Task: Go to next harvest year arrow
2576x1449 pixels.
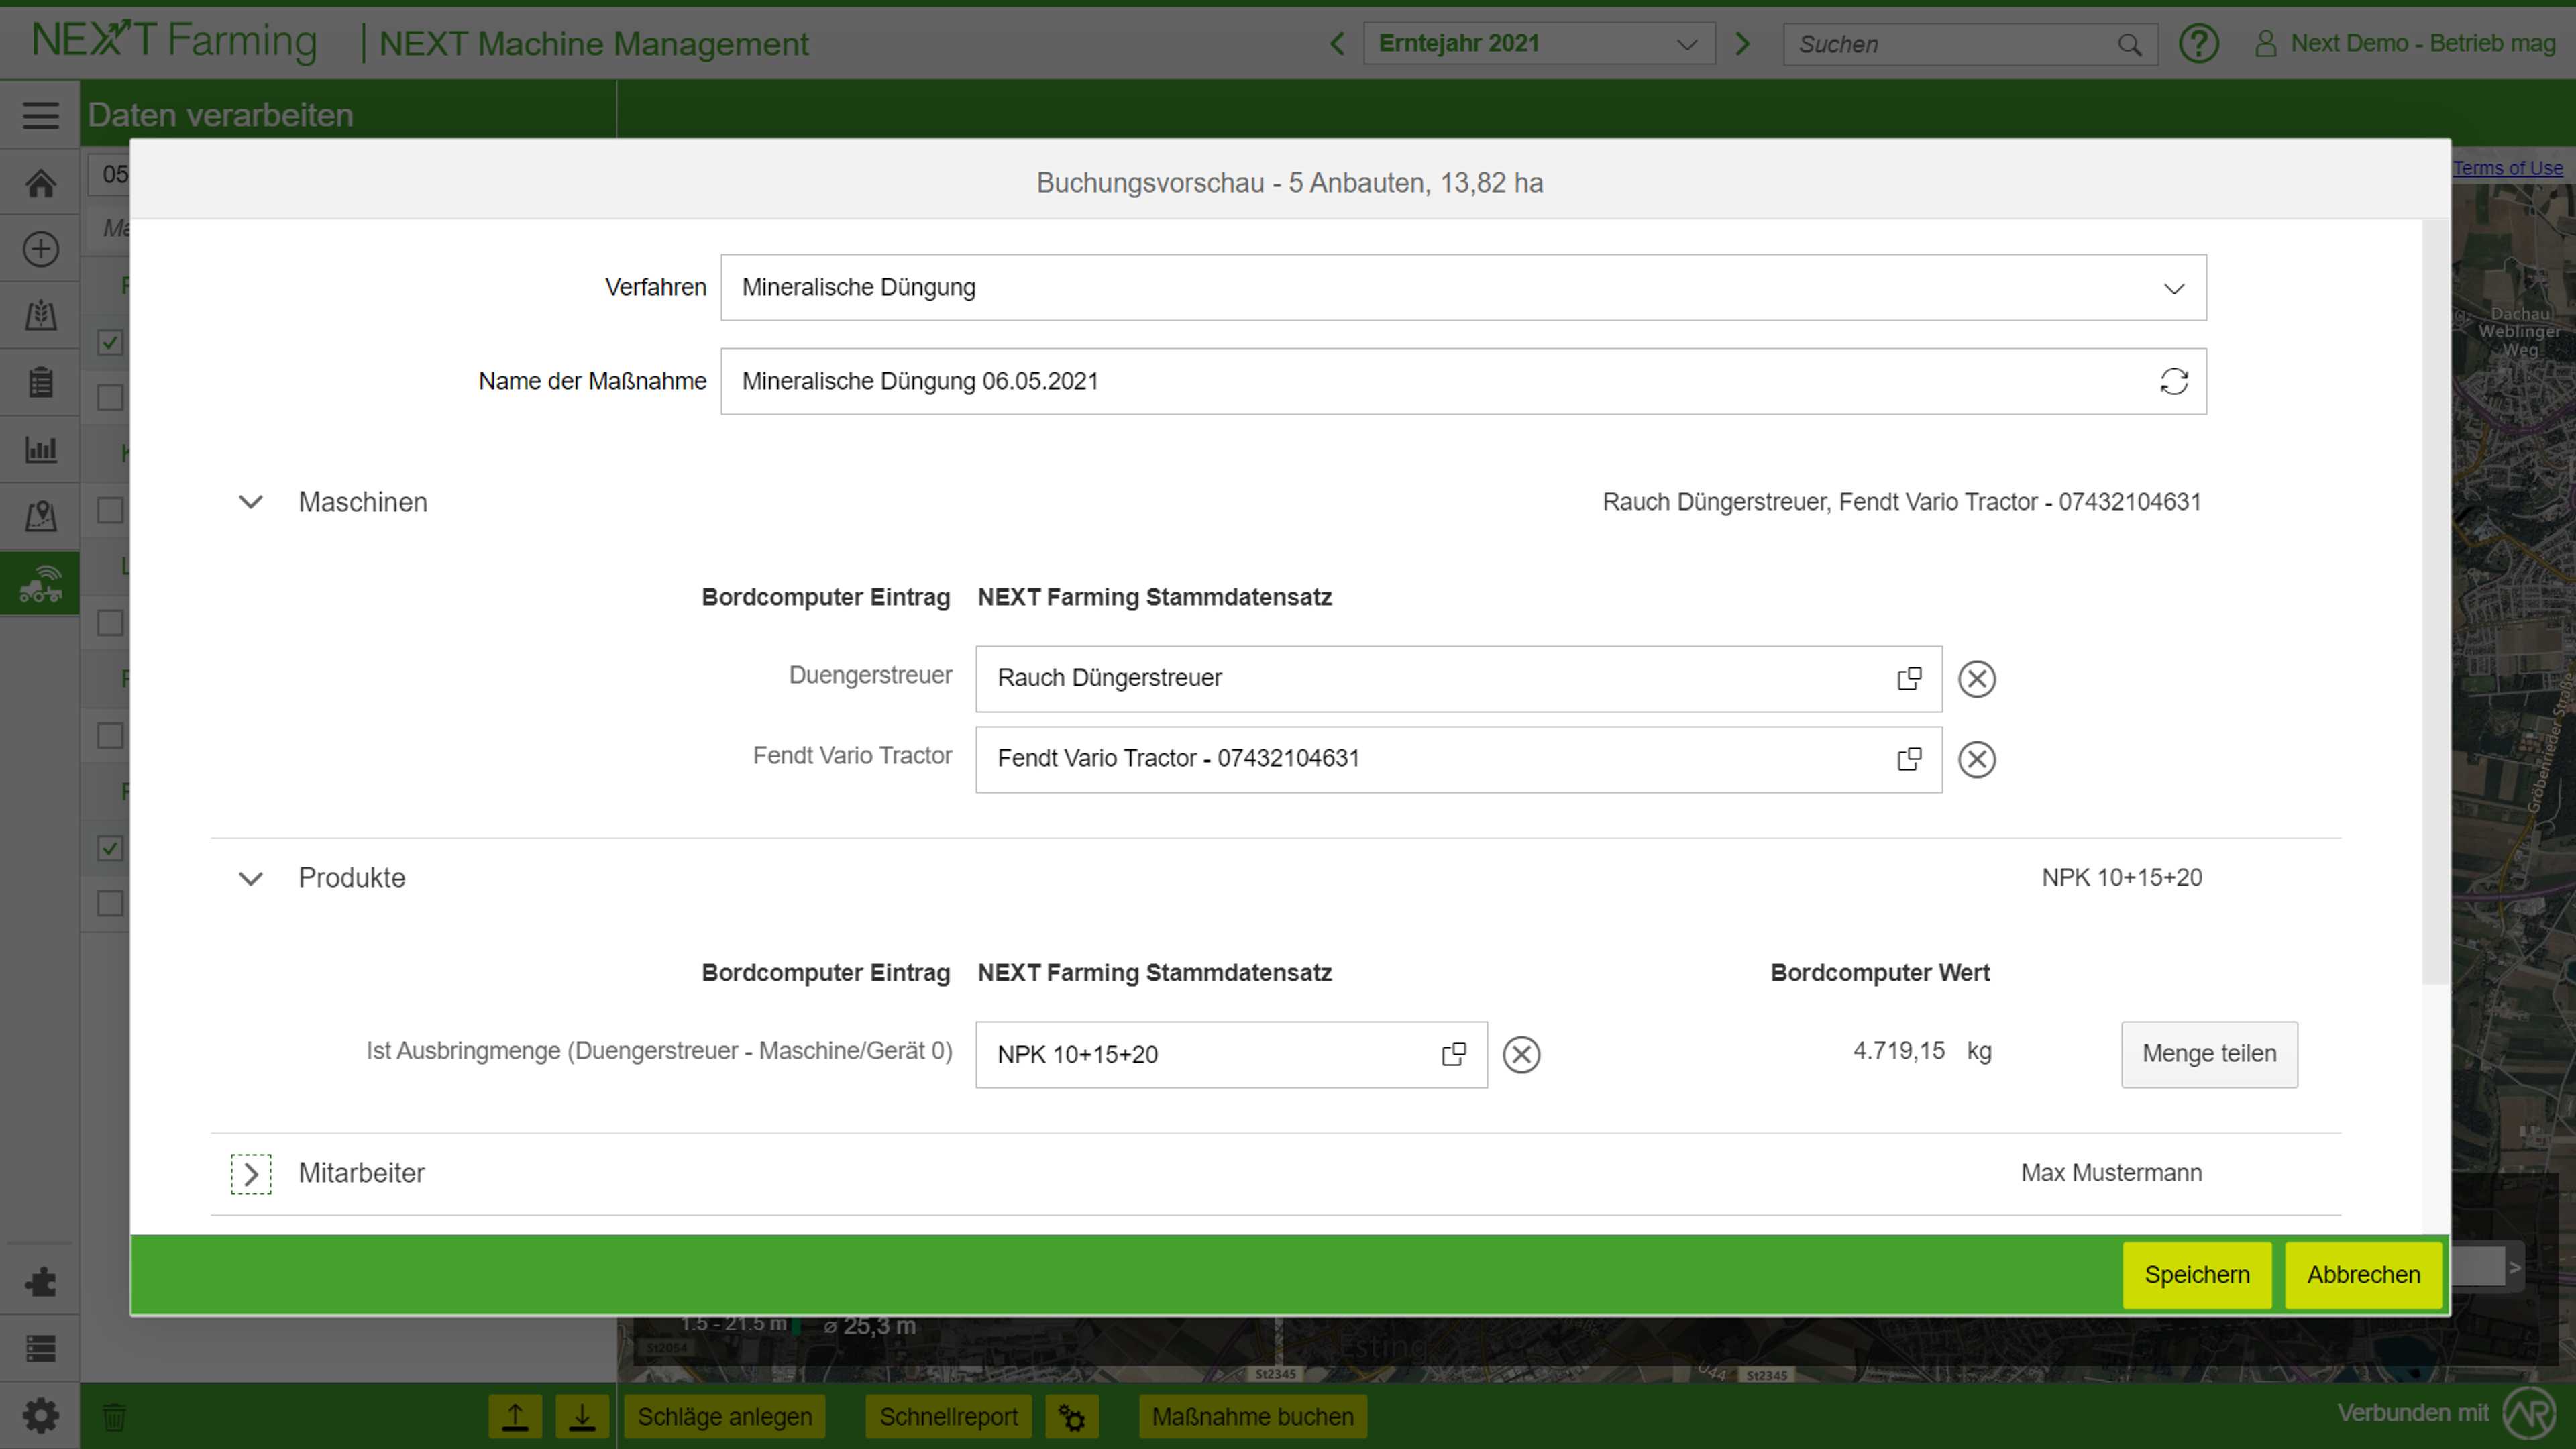Action: pos(1743,44)
